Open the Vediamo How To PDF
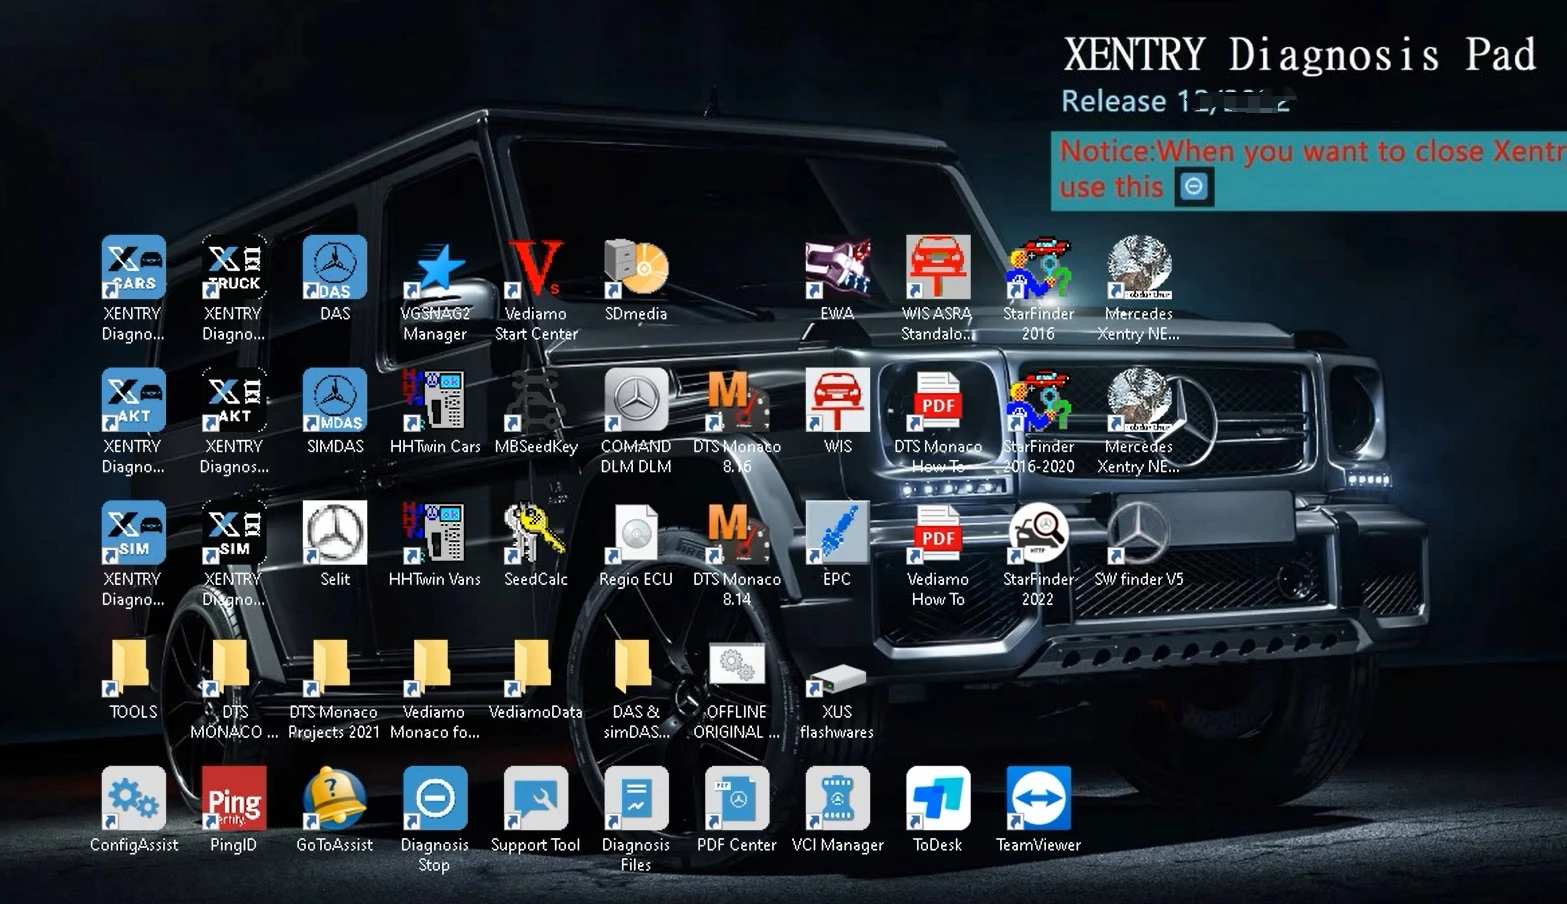Image resolution: width=1567 pixels, height=904 pixels. 937,535
